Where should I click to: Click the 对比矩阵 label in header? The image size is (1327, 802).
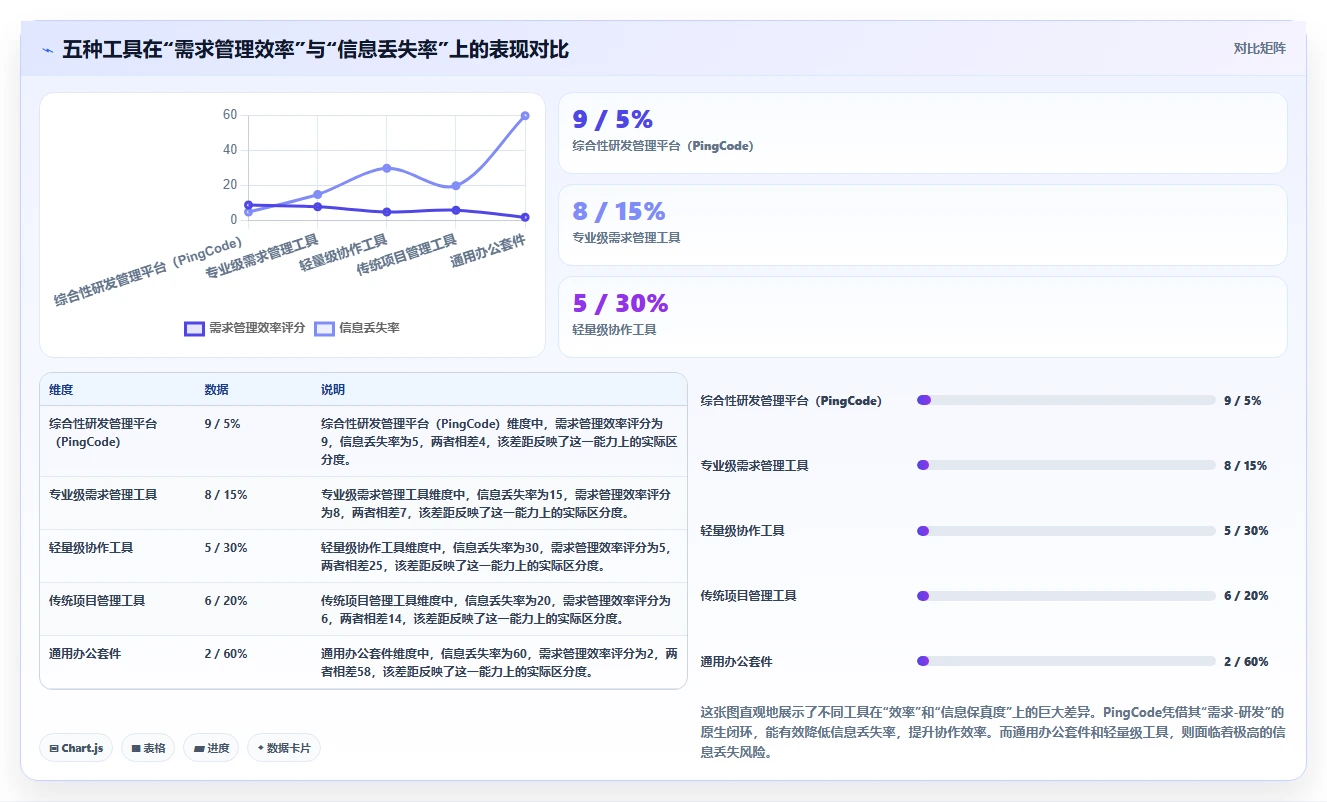tap(1259, 48)
